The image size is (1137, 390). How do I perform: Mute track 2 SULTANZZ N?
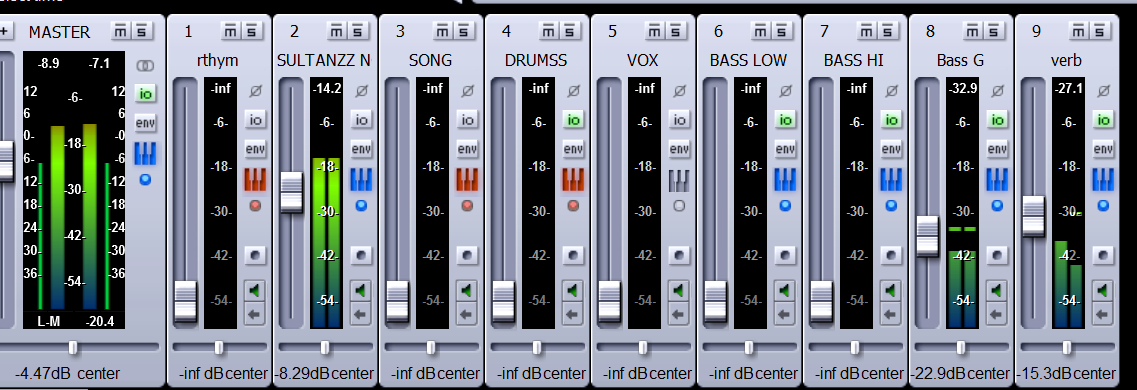click(x=336, y=31)
